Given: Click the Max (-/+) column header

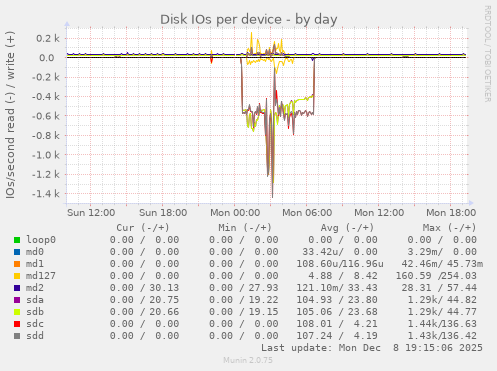Looking at the screenshot, I should (x=449, y=228).
